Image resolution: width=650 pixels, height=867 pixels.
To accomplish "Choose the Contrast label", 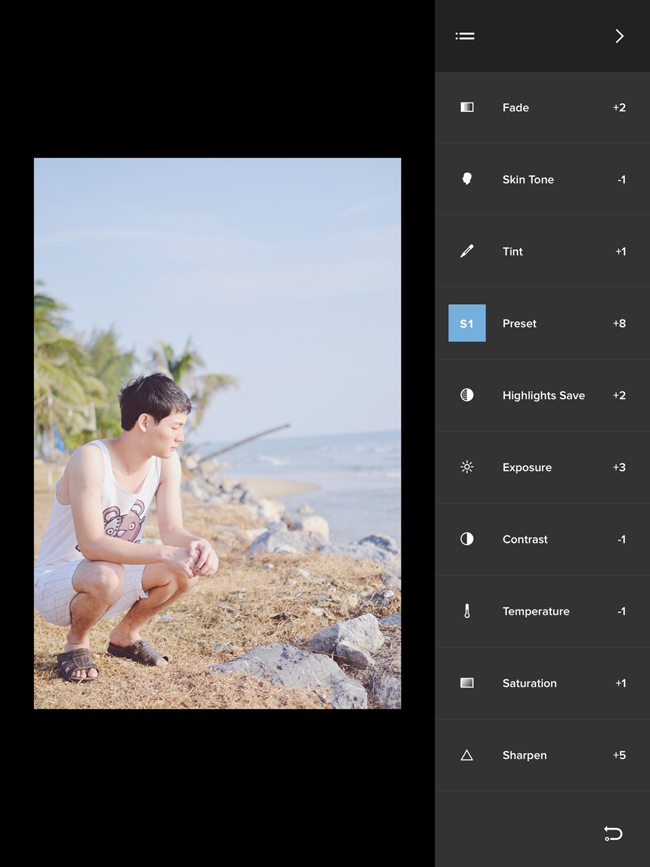I will [x=525, y=540].
